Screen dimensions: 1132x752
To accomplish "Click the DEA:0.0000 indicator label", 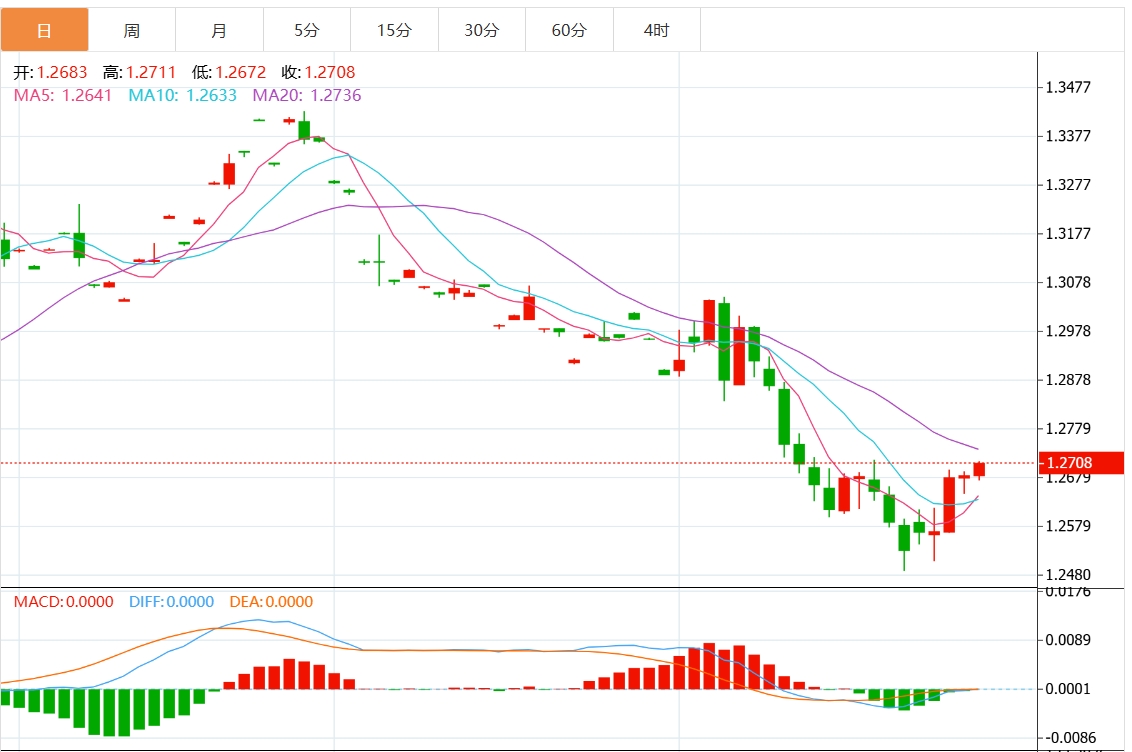I will click(x=271, y=602).
